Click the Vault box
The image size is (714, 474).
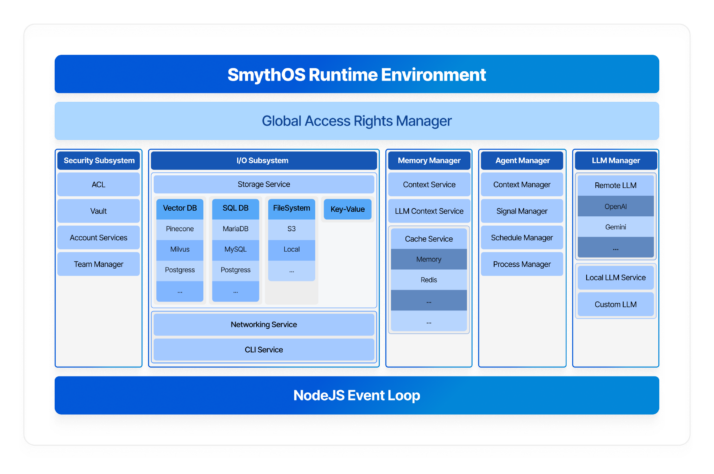point(99,211)
